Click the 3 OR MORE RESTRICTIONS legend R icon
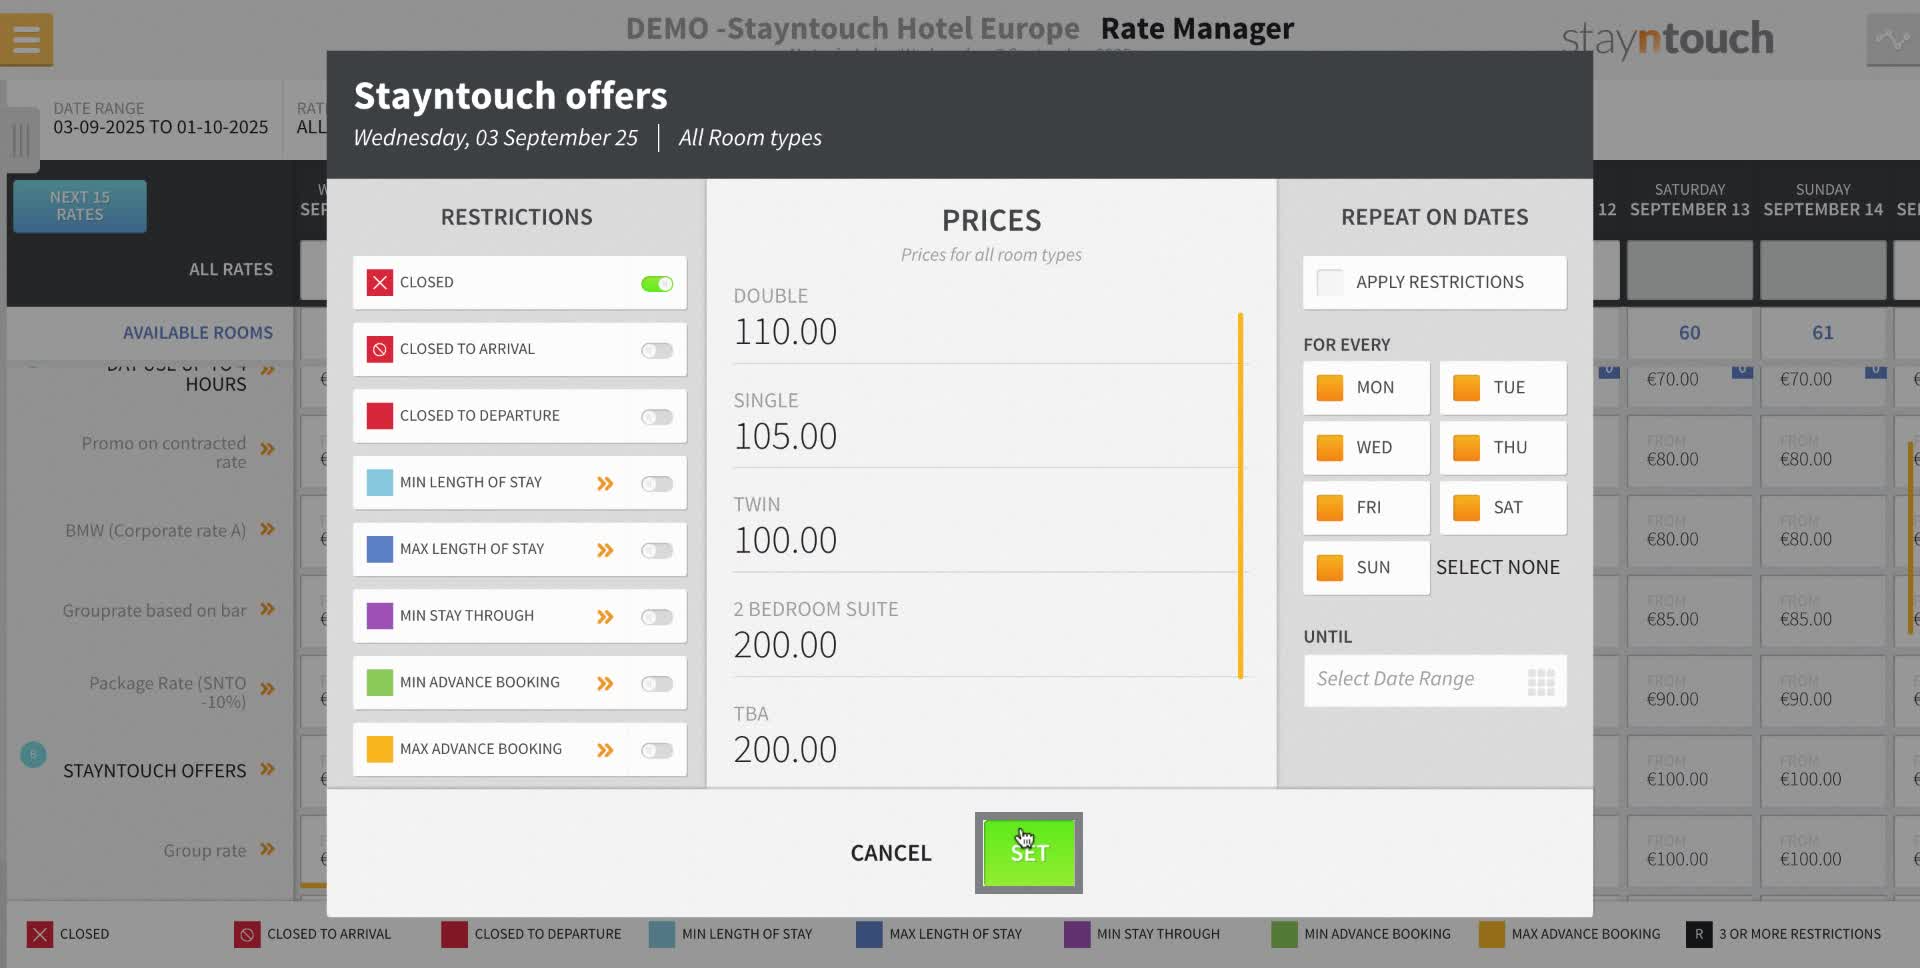The height and width of the screenshot is (968, 1920). click(x=1698, y=935)
